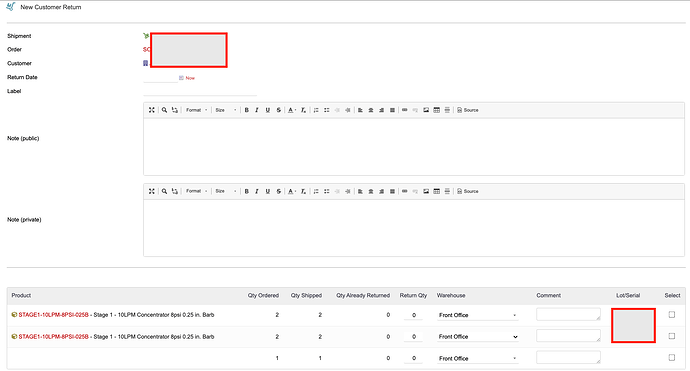Insert link in public note editor
690x371 pixels.
pos(404,110)
